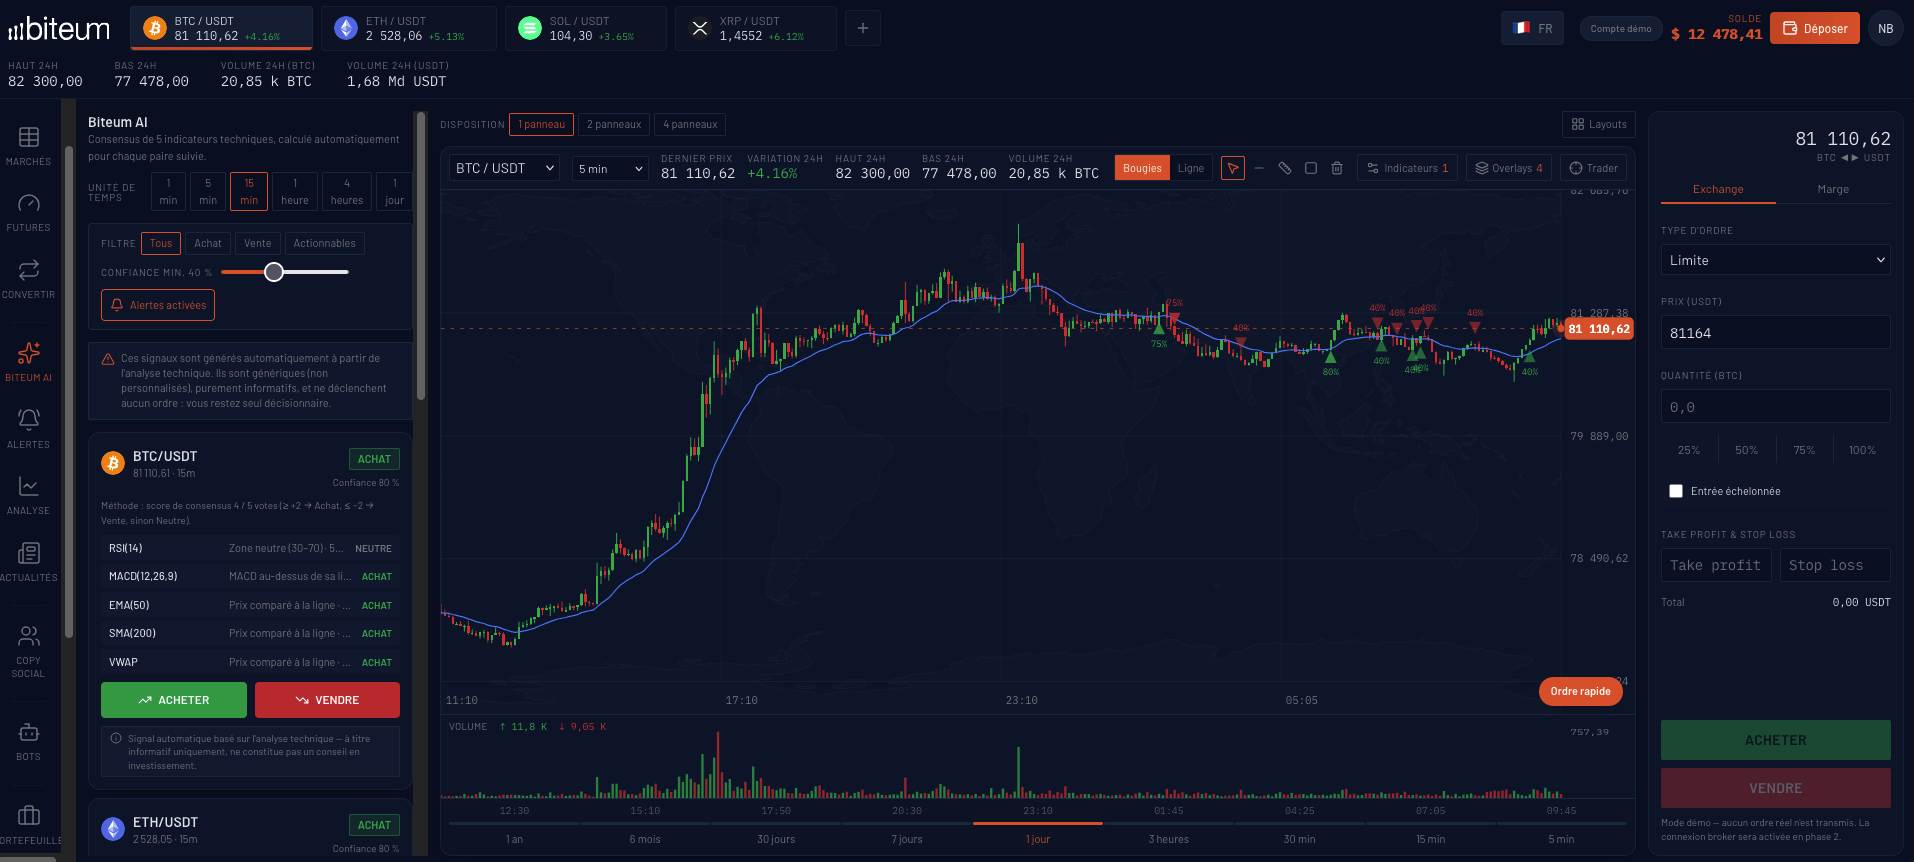
Task: Click Ordre rapide button
Action: [x=1581, y=691]
